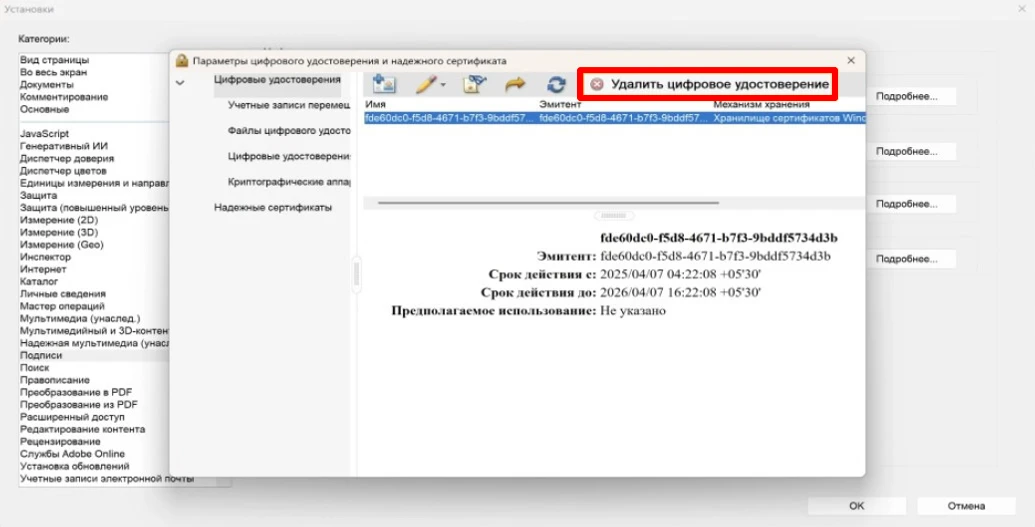The width and height of the screenshot is (1035, 527).
Task: Close the digital ID settings dialog
Action: coord(850,61)
